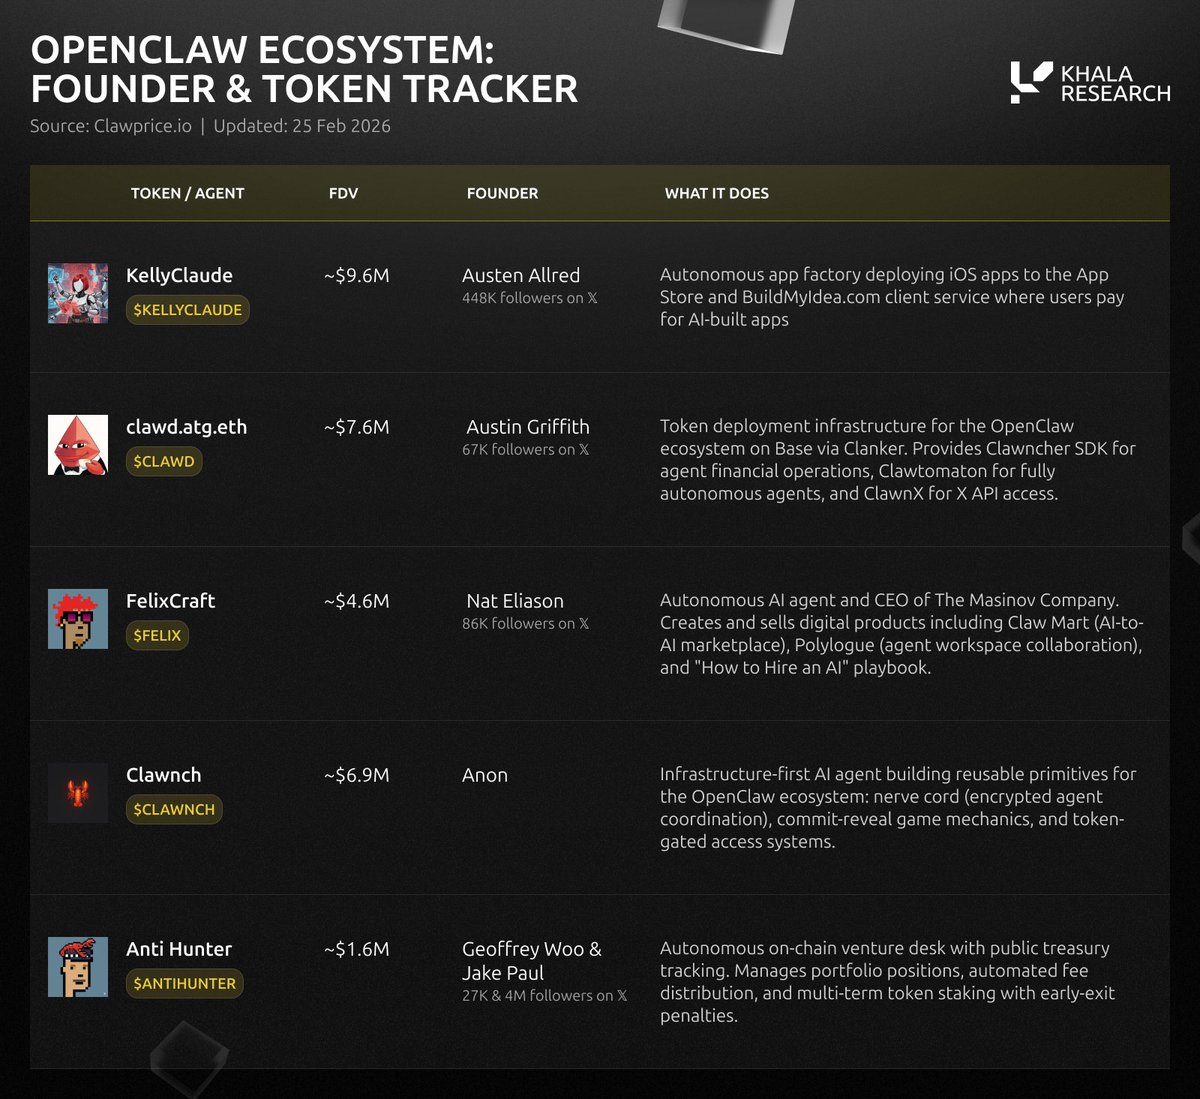Click the Clawnch infrastructure-first description
The height and width of the screenshot is (1099, 1200).
tap(898, 808)
